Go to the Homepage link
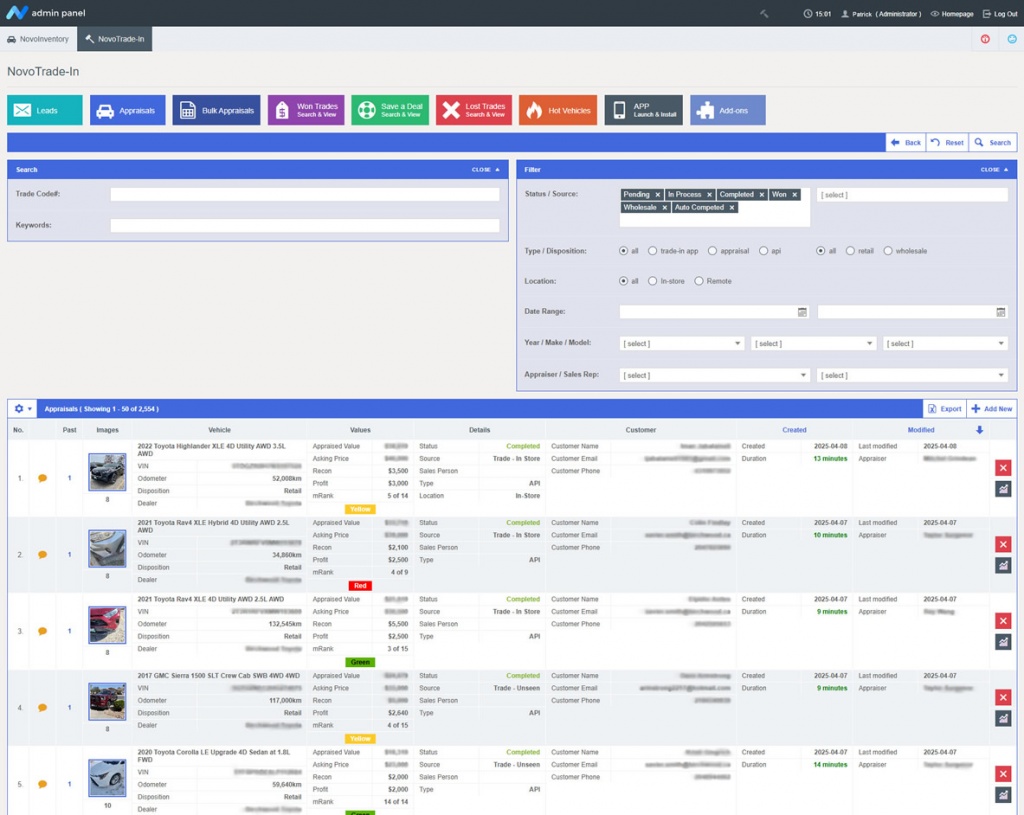This screenshot has width=1024, height=815. tap(952, 14)
